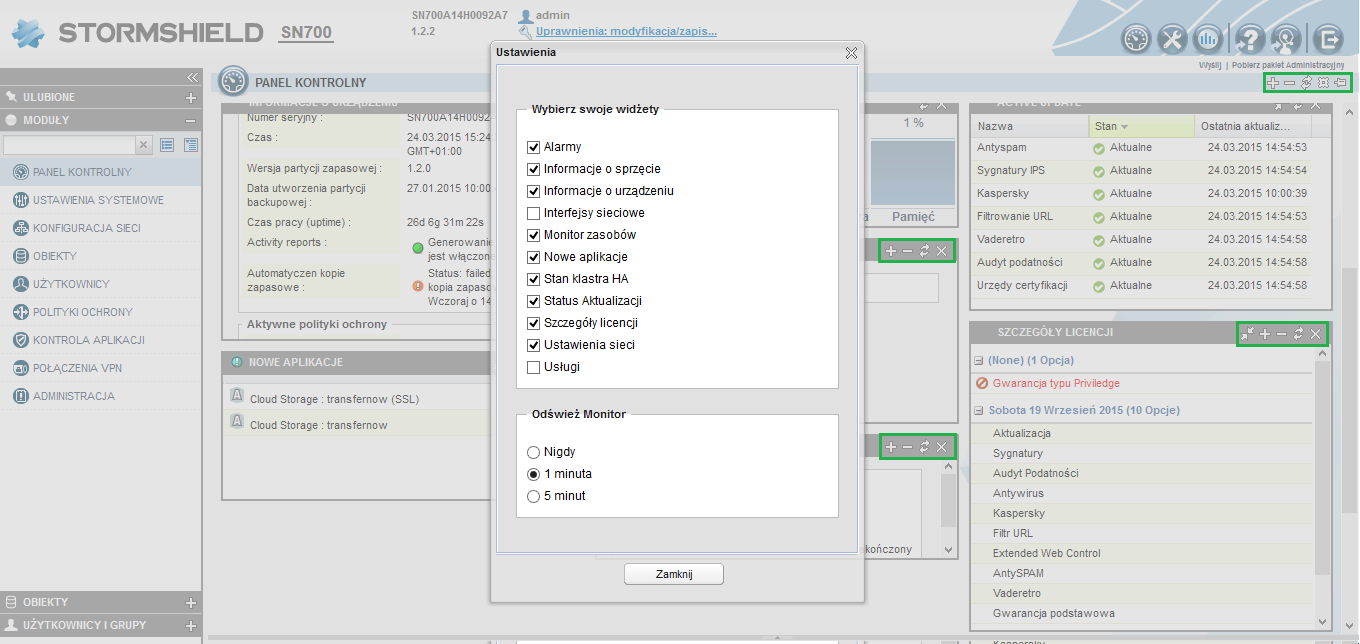This screenshot has width=1360, height=644.
Task: Open the headset support assistant icon
Action: tap(1288, 40)
